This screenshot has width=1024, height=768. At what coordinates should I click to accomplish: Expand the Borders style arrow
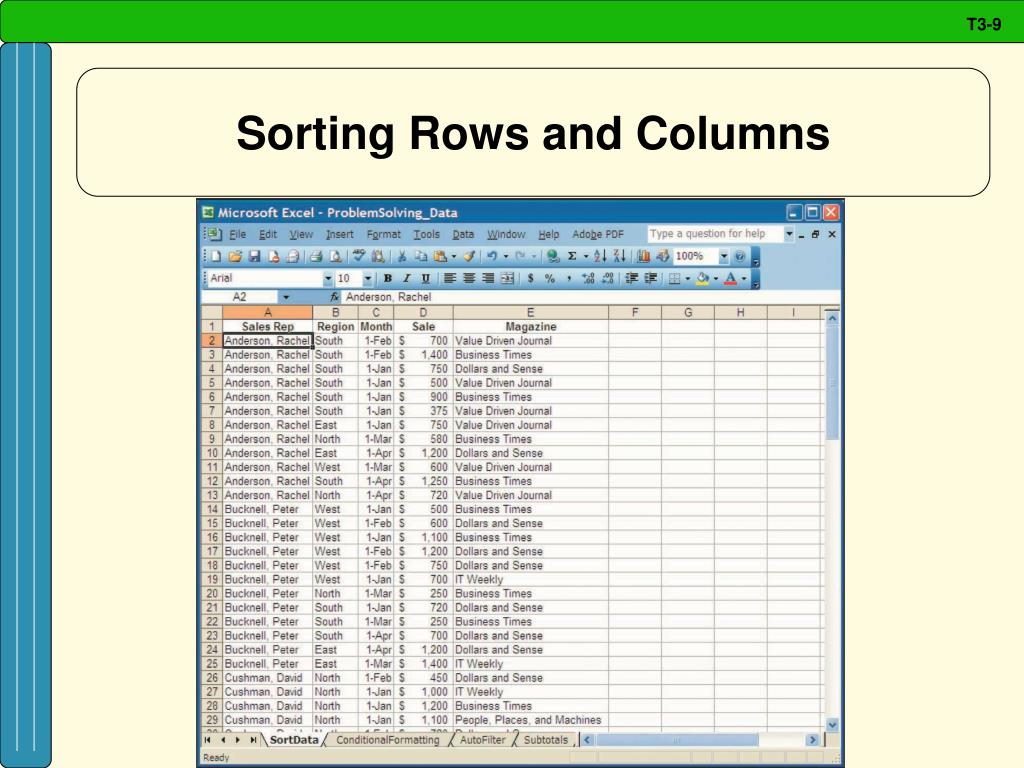pyautogui.click(x=688, y=279)
